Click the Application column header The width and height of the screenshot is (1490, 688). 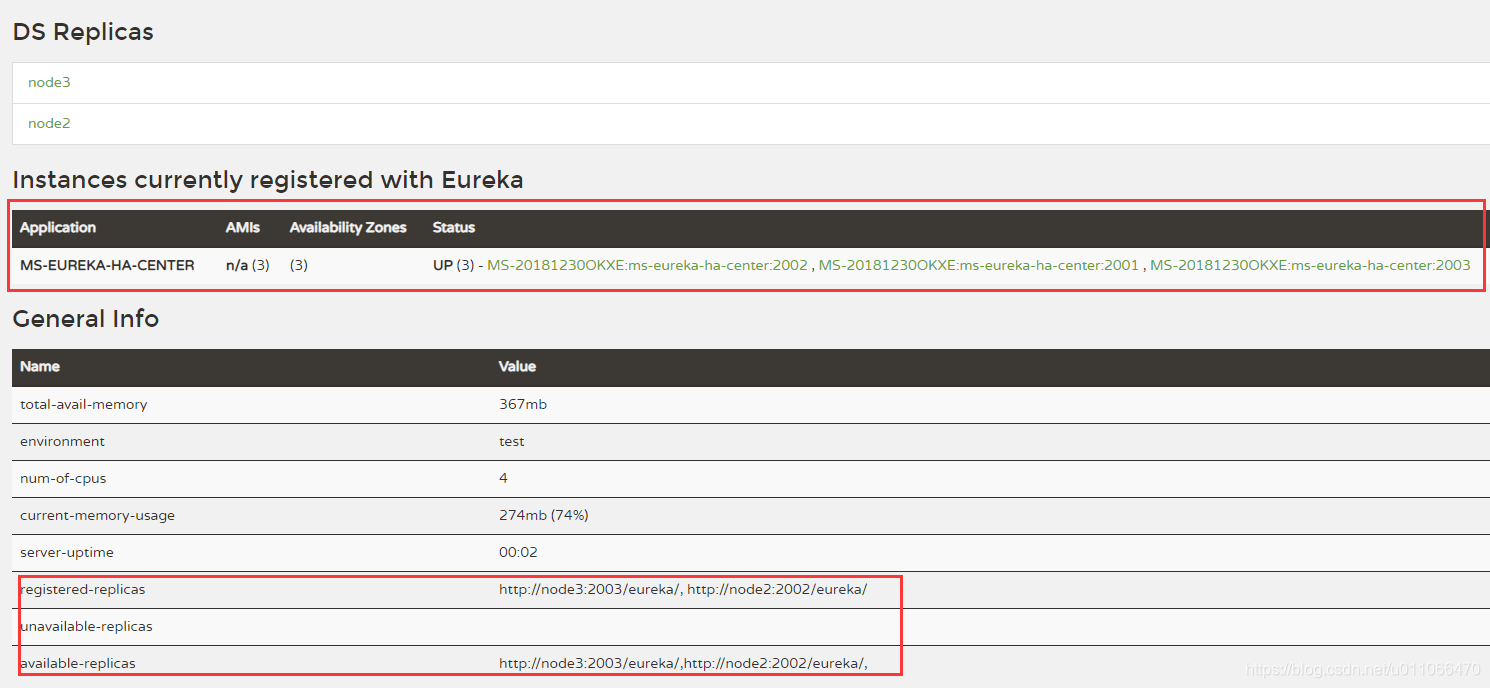[x=58, y=227]
